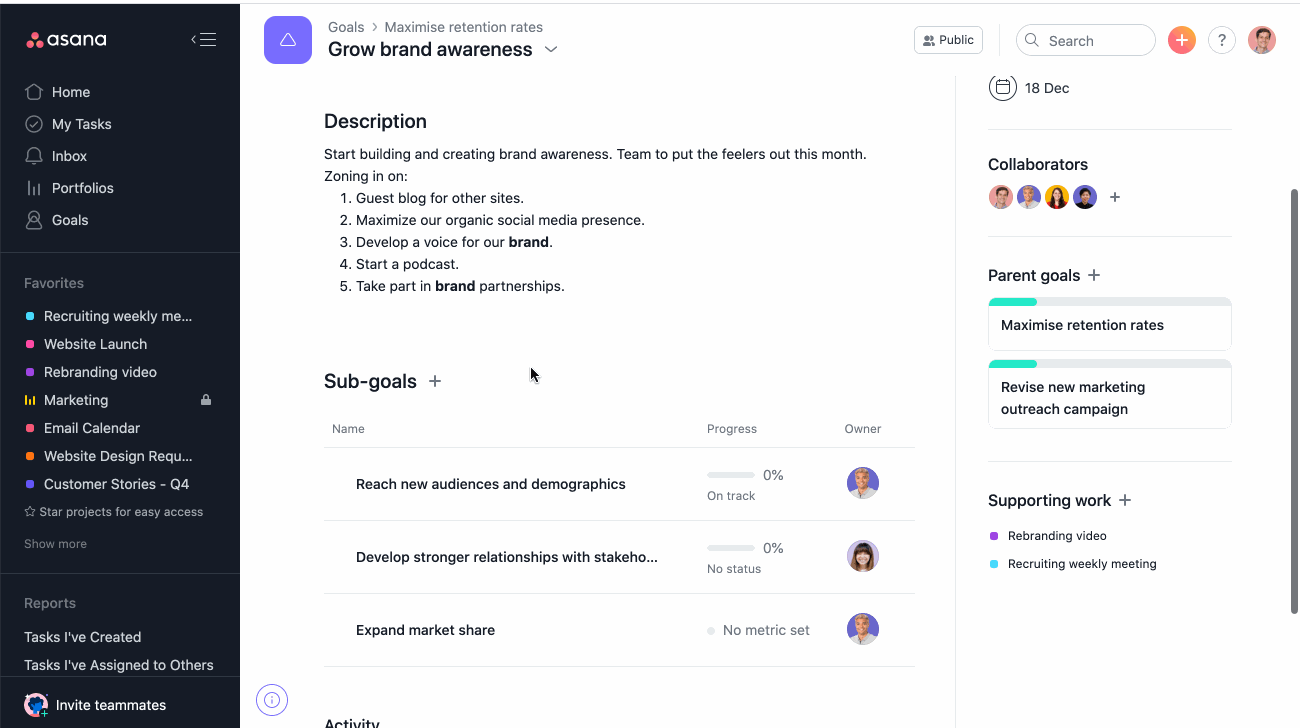This screenshot has height=728, width=1300.
Task: Add a parent goal with plus icon
Action: tap(1094, 275)
